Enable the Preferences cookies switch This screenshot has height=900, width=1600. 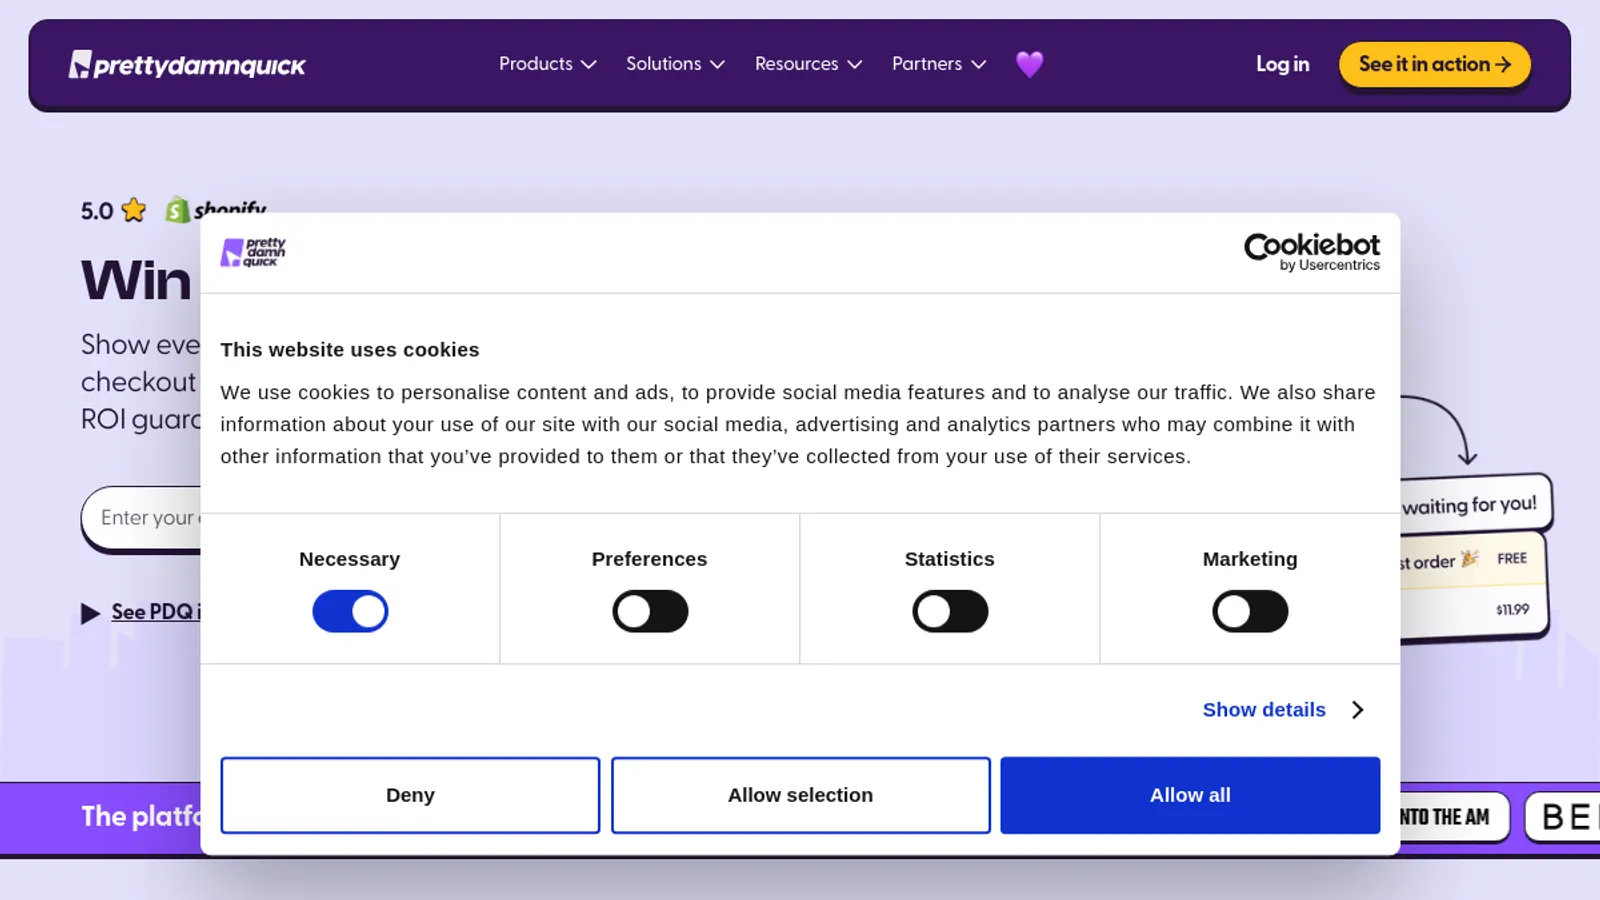point(650,611)
